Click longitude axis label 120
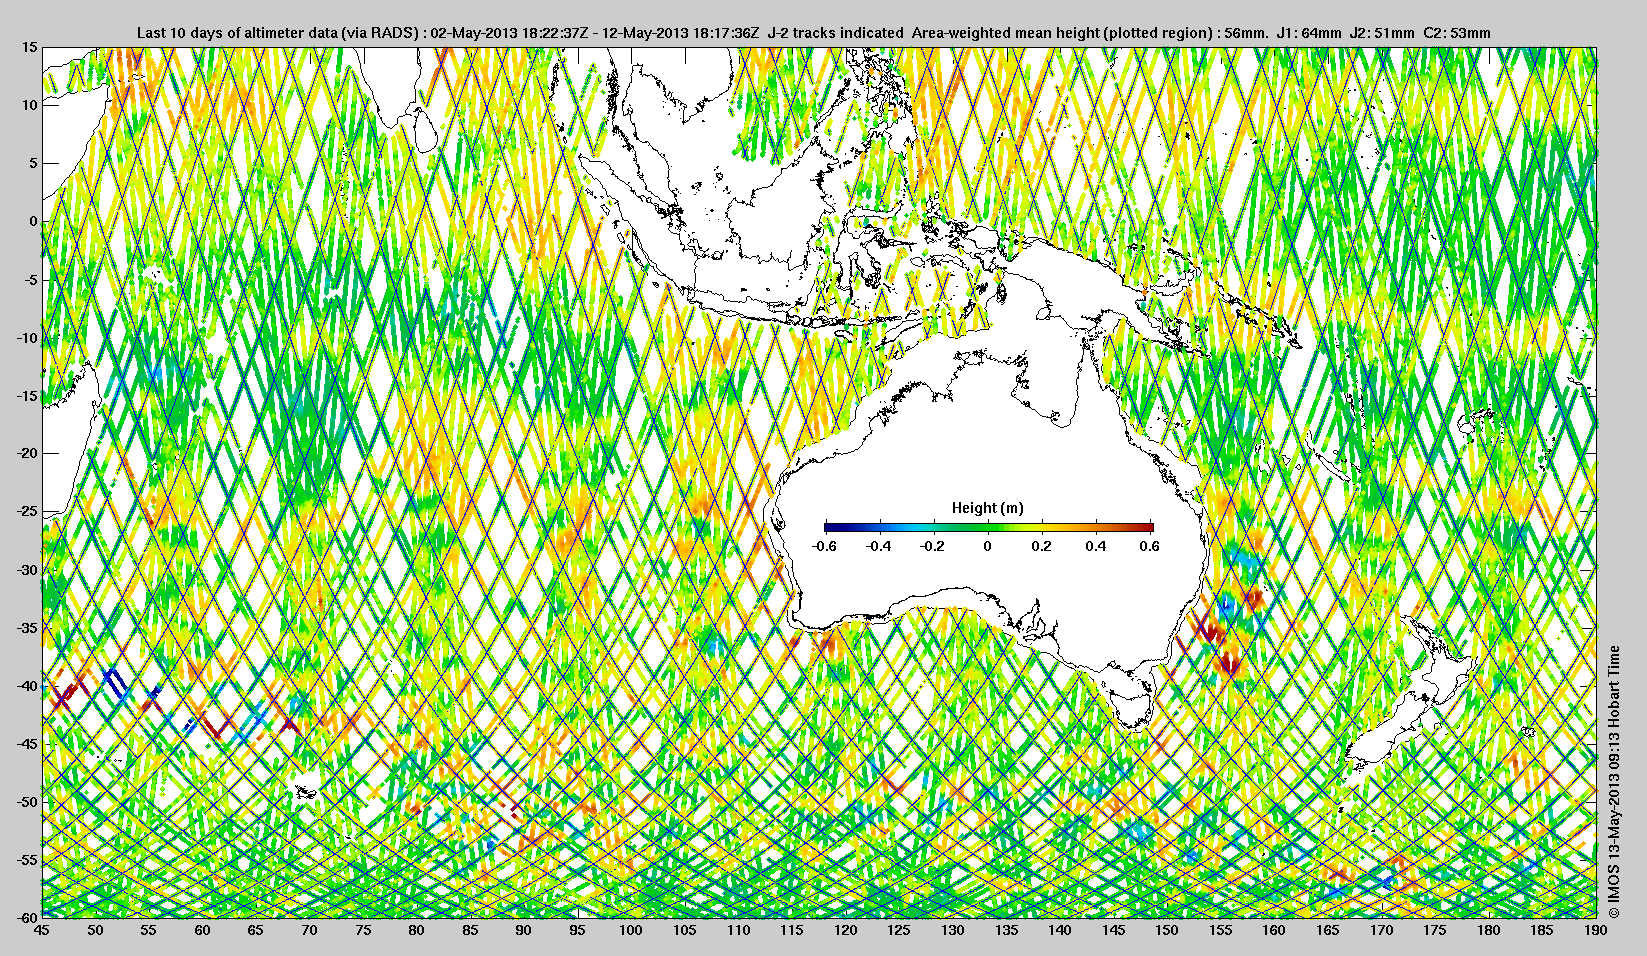The width and height of the screenshot is (1647, 956). 846,930
